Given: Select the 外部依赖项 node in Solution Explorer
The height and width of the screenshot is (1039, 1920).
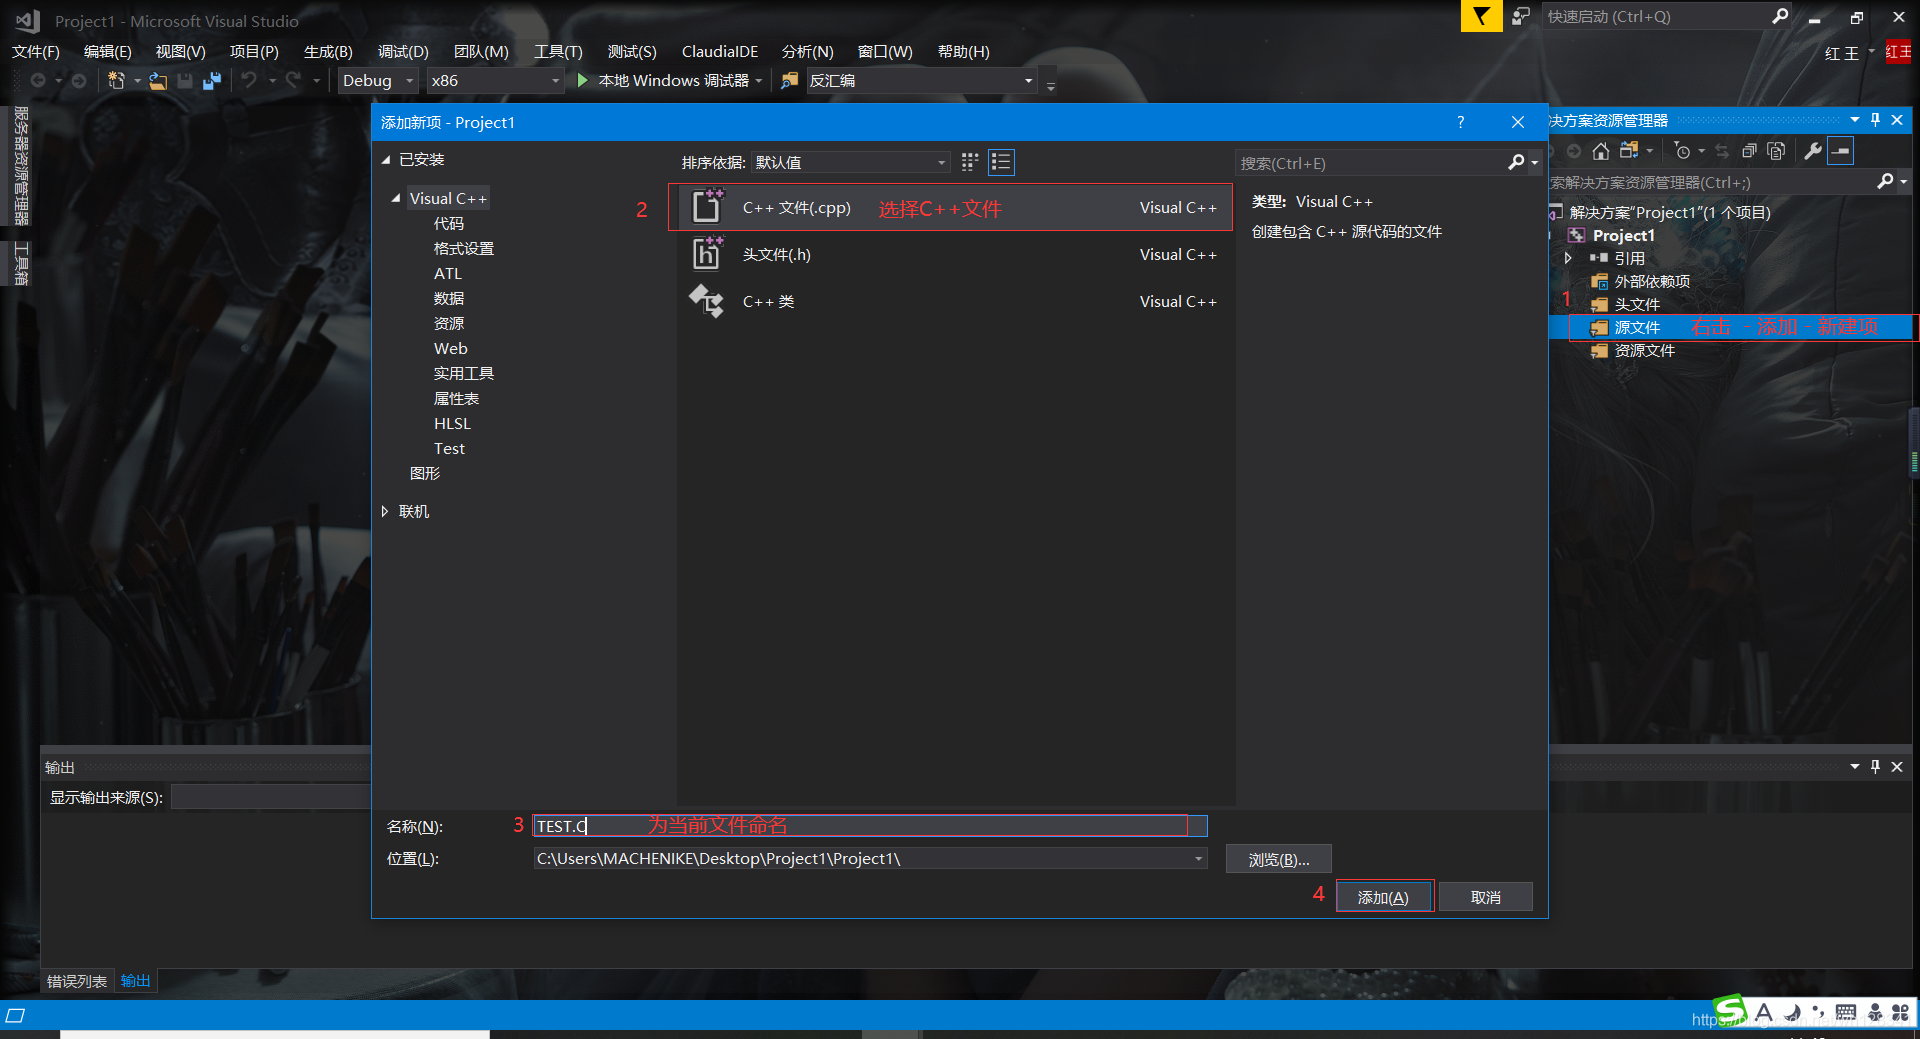Looking at the screenshot, I should [x=1651, y=281].
